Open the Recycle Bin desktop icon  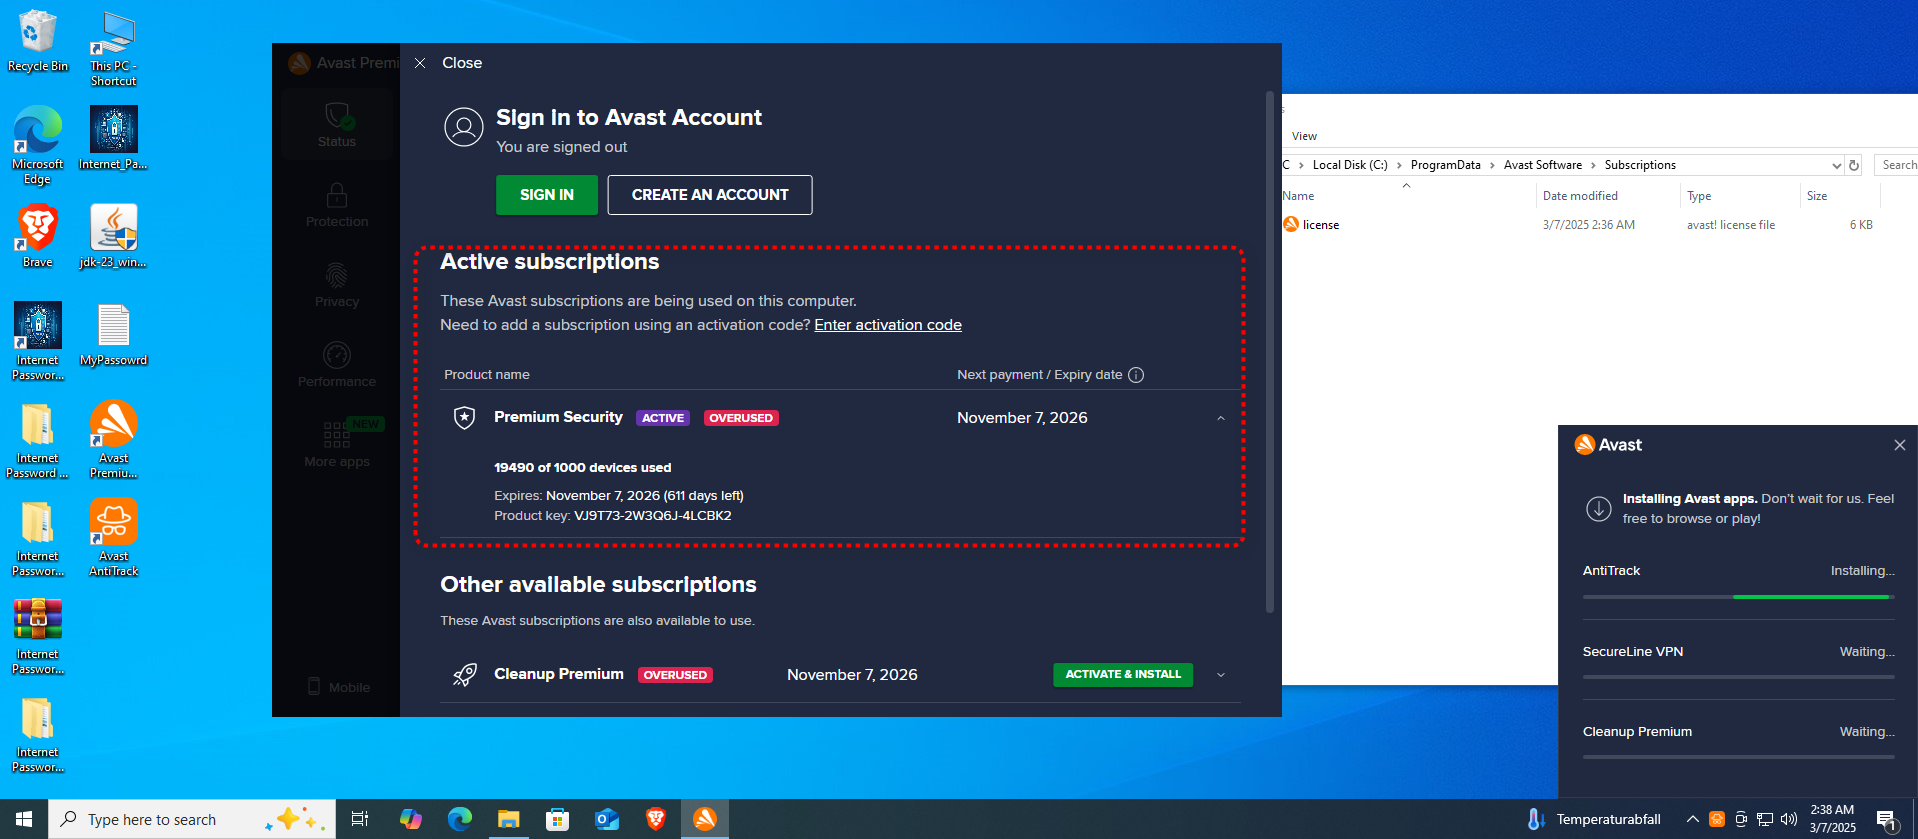(x=37, y=41)
